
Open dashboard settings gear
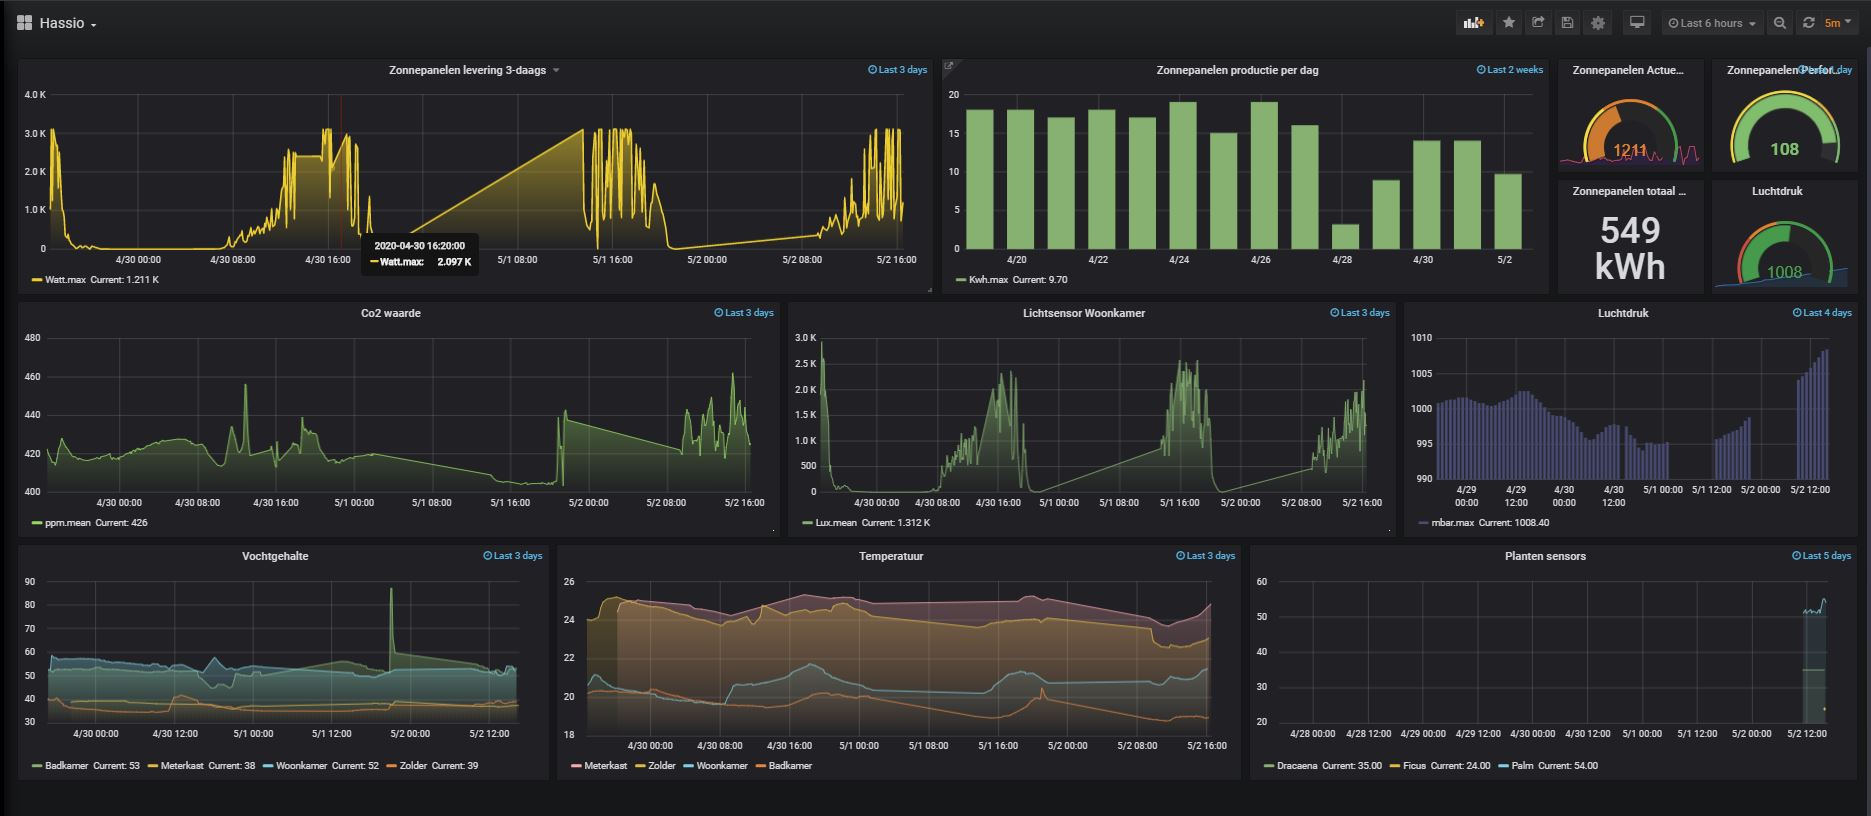click(1598, 23)
